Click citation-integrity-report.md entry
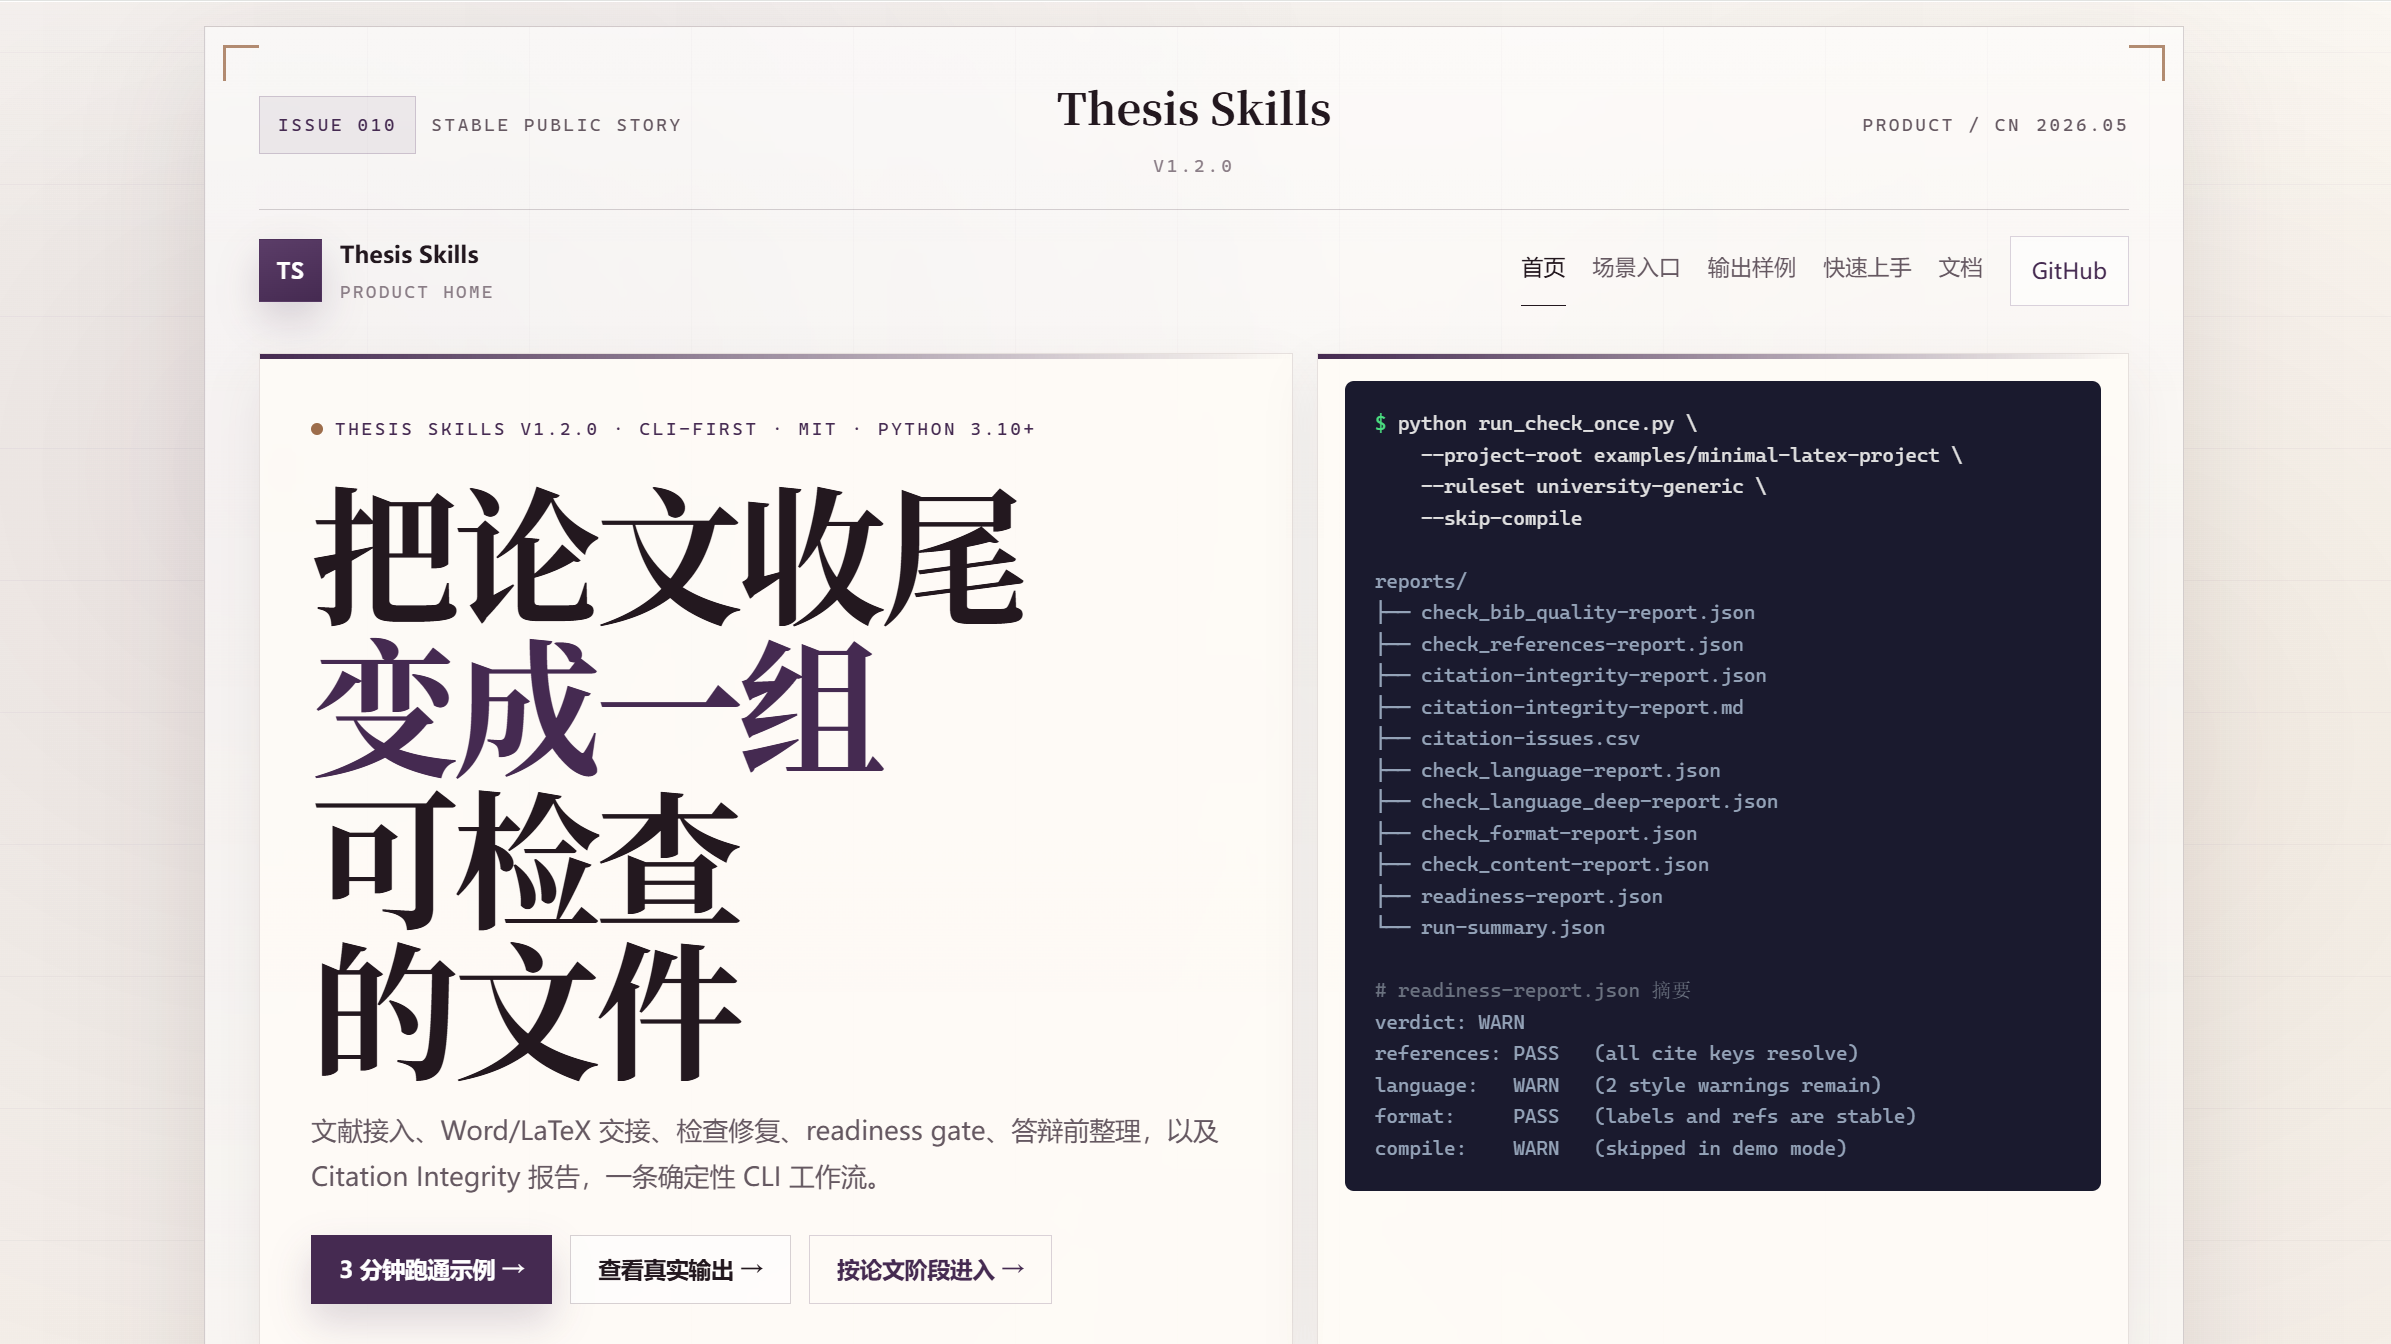 1582,707
